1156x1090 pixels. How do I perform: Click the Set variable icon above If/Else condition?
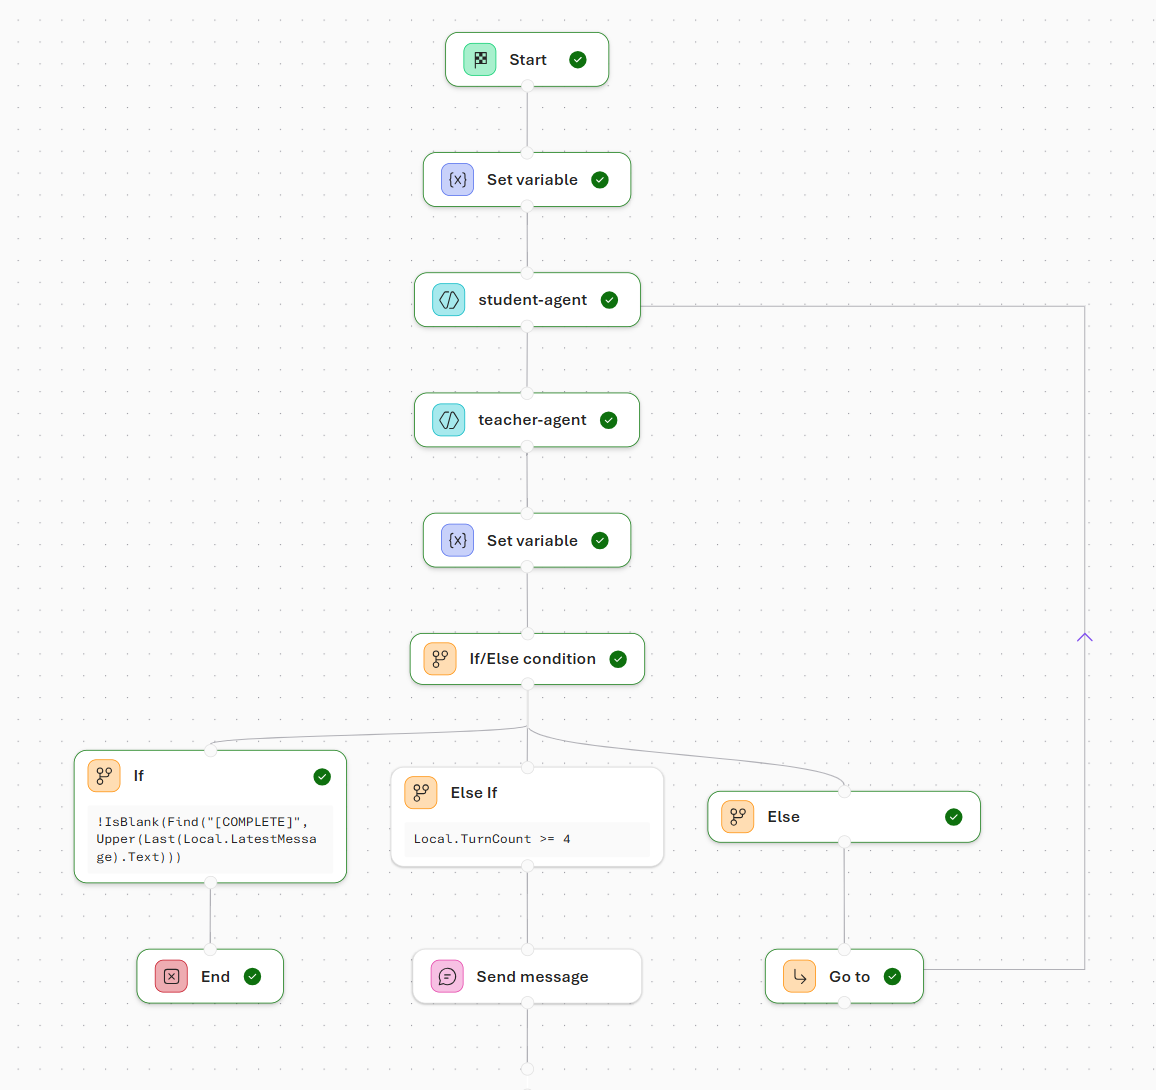(456, 540)
